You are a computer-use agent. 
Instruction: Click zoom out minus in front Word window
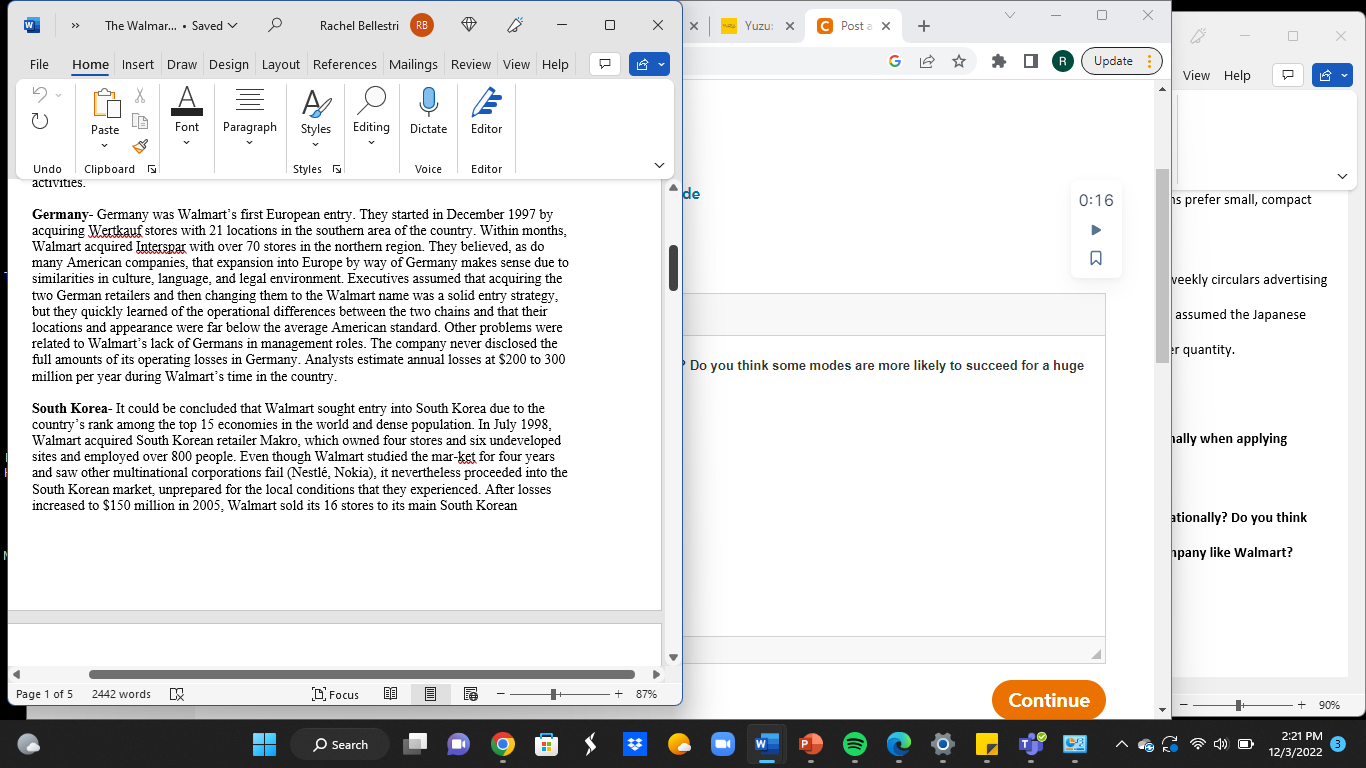coord(501,694)
